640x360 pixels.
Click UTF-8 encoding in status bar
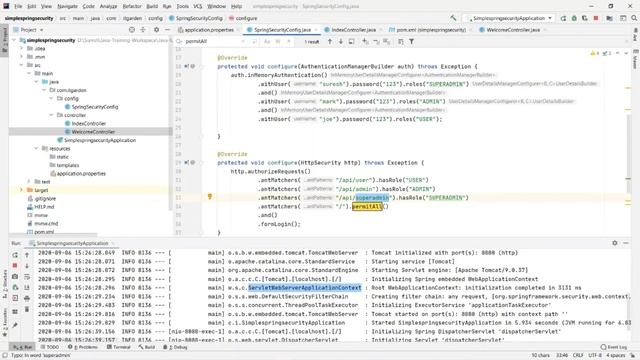(595, 355)
